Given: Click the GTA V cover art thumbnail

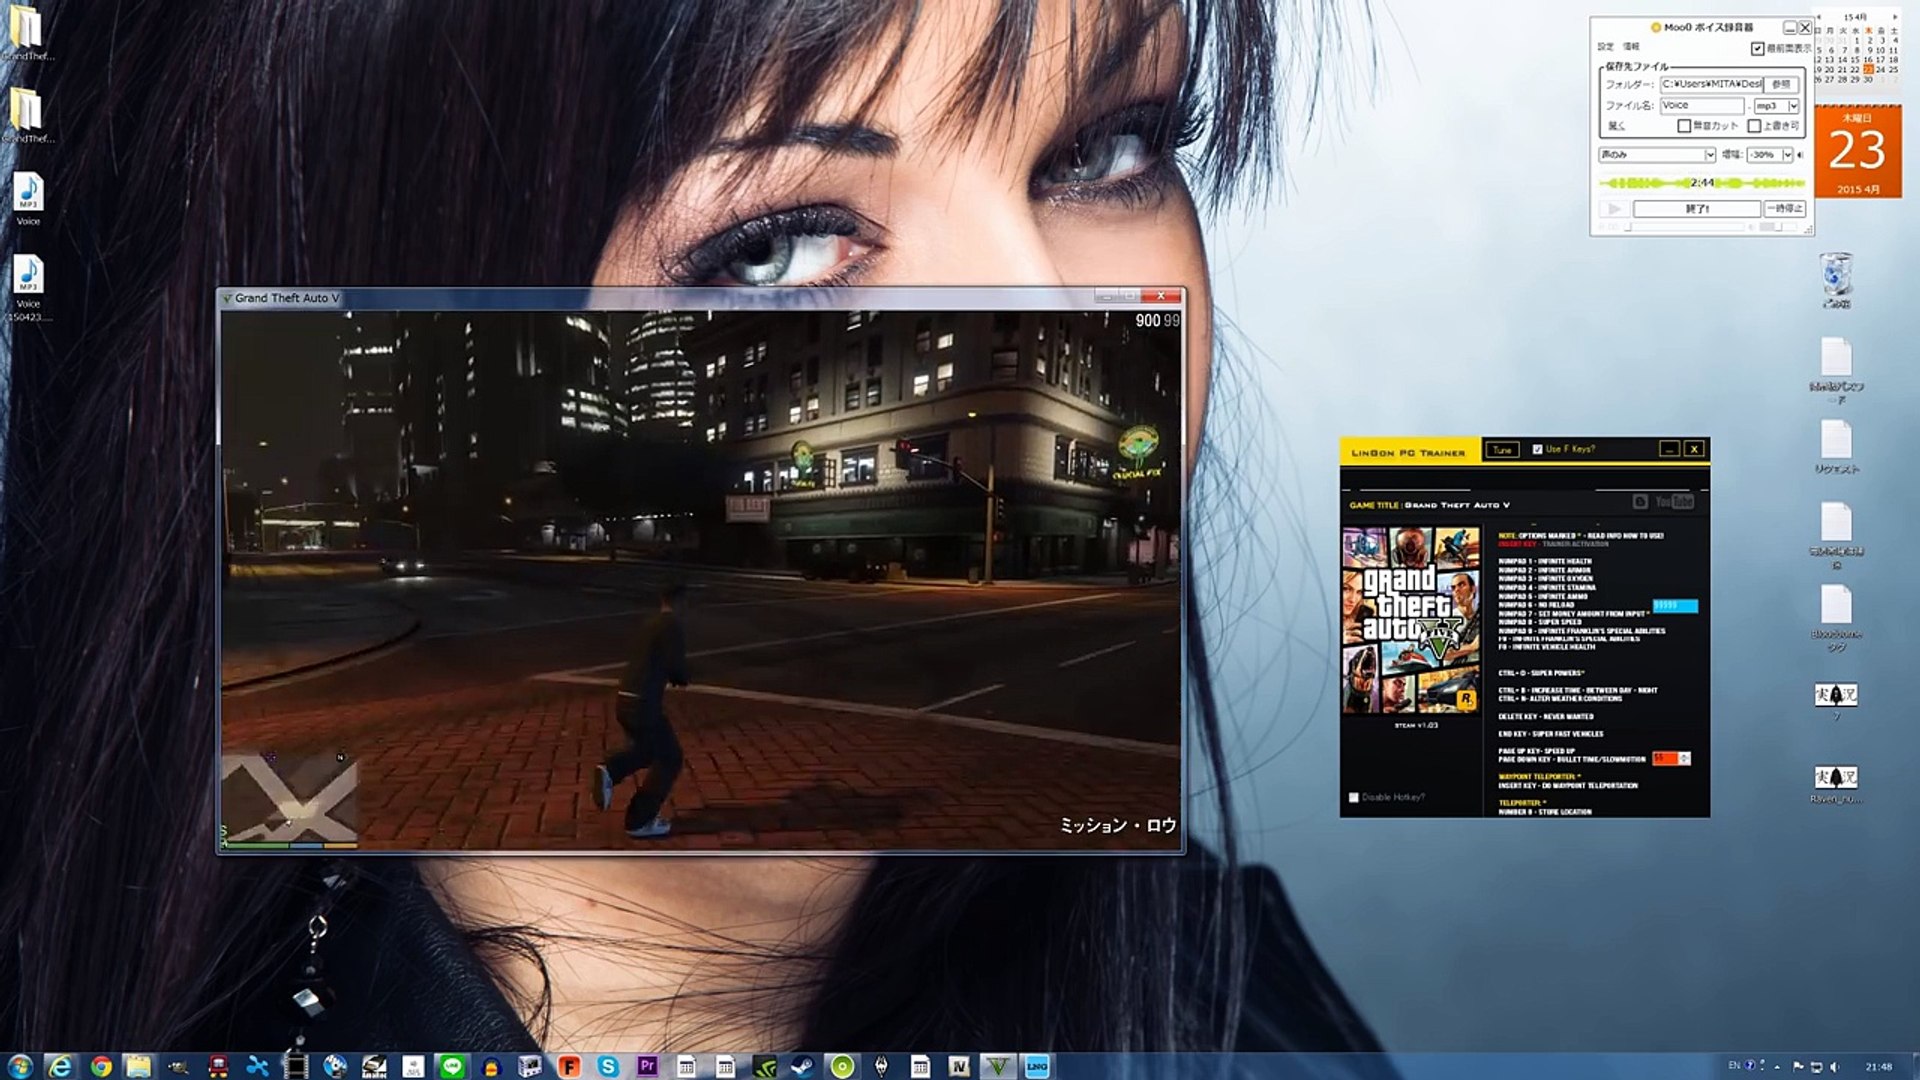Looking at the screenshot, I should point(1411,620).
